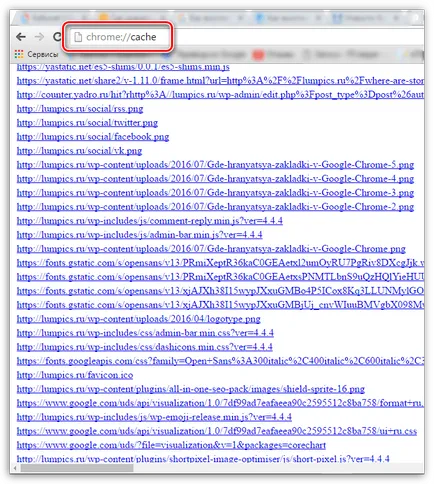Open the social twitter.png cache entry
This screenshot has height=484, width=434.
click(x=87, y=123)
